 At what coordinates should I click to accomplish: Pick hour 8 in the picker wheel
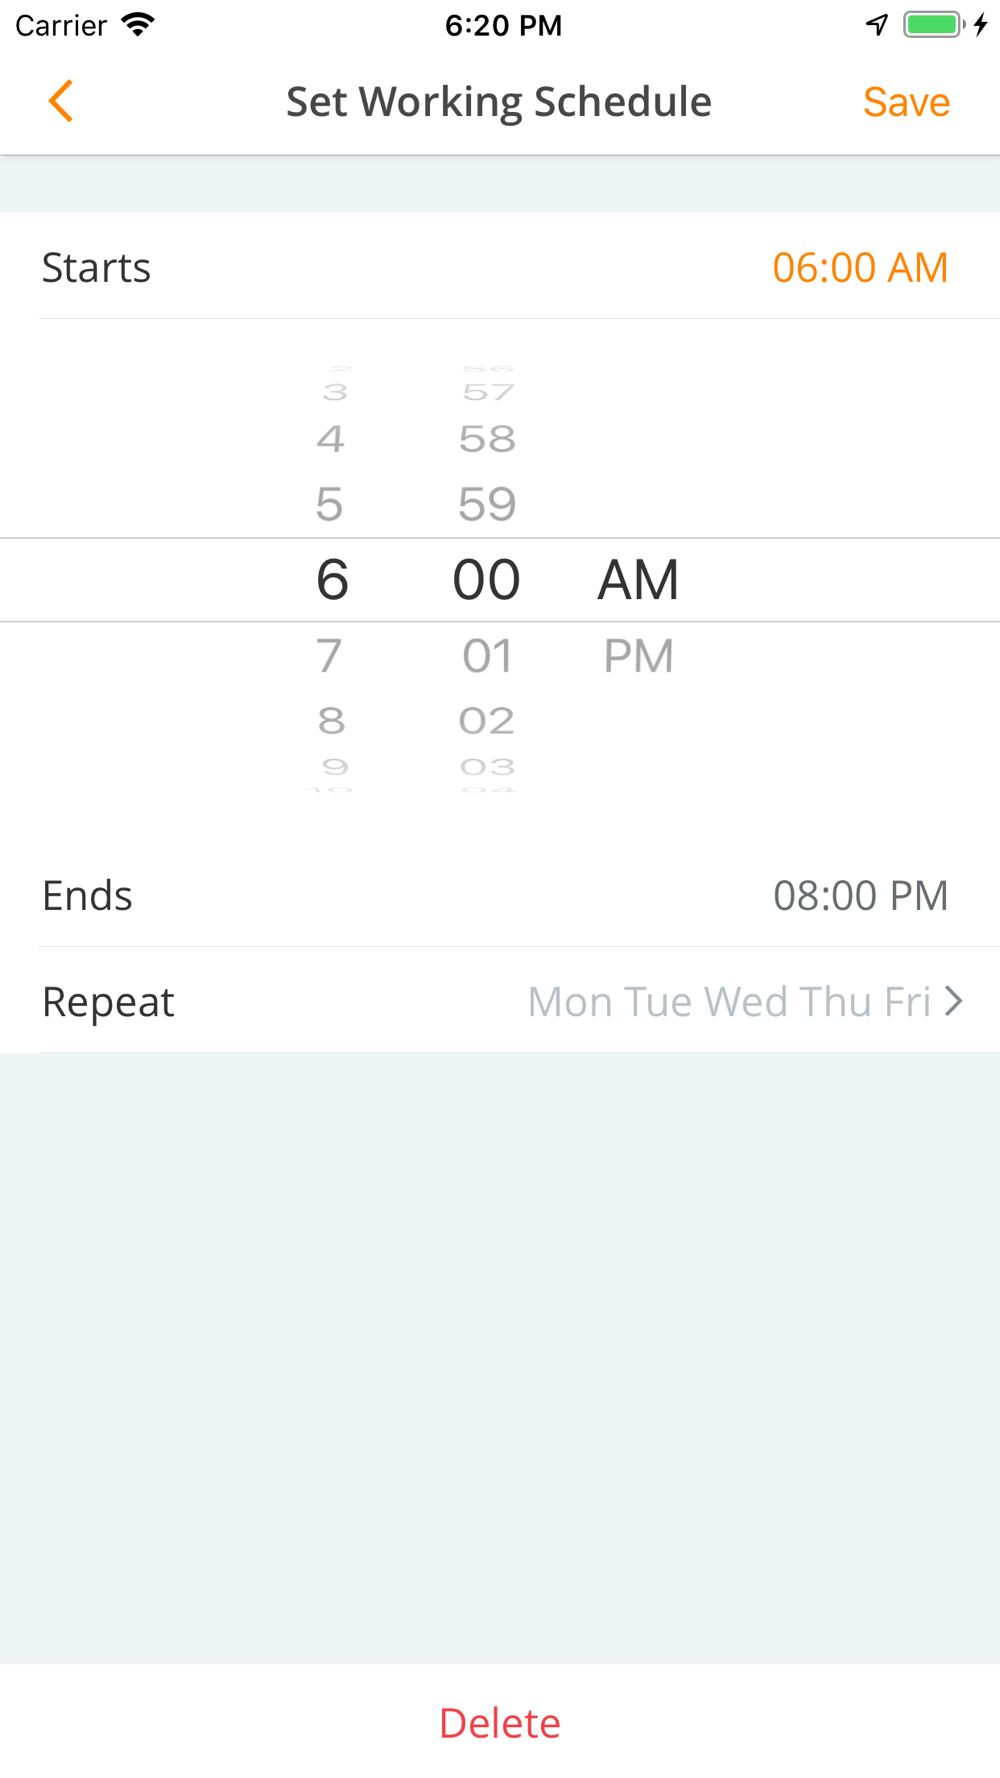(x=331, y=720)
